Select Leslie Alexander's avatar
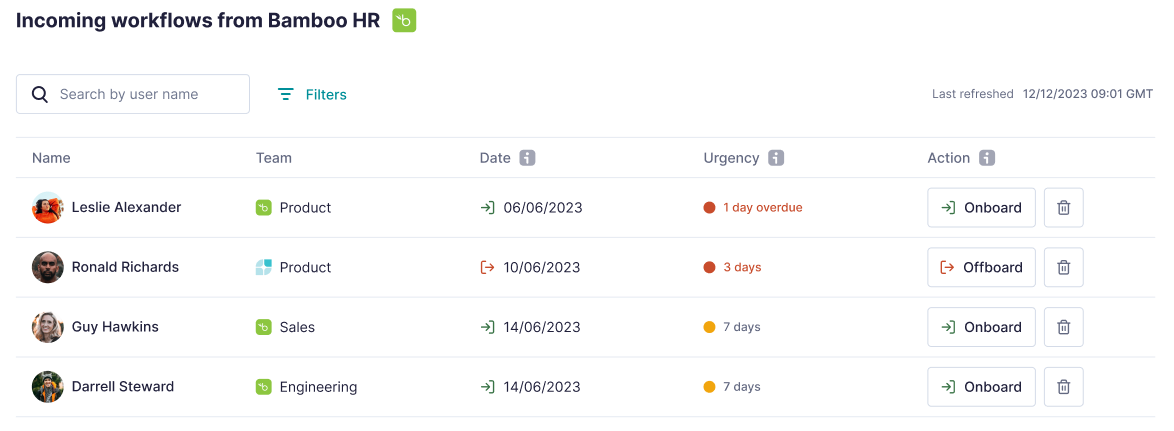Screen dimensions: 1174x431 click(48, 207)
